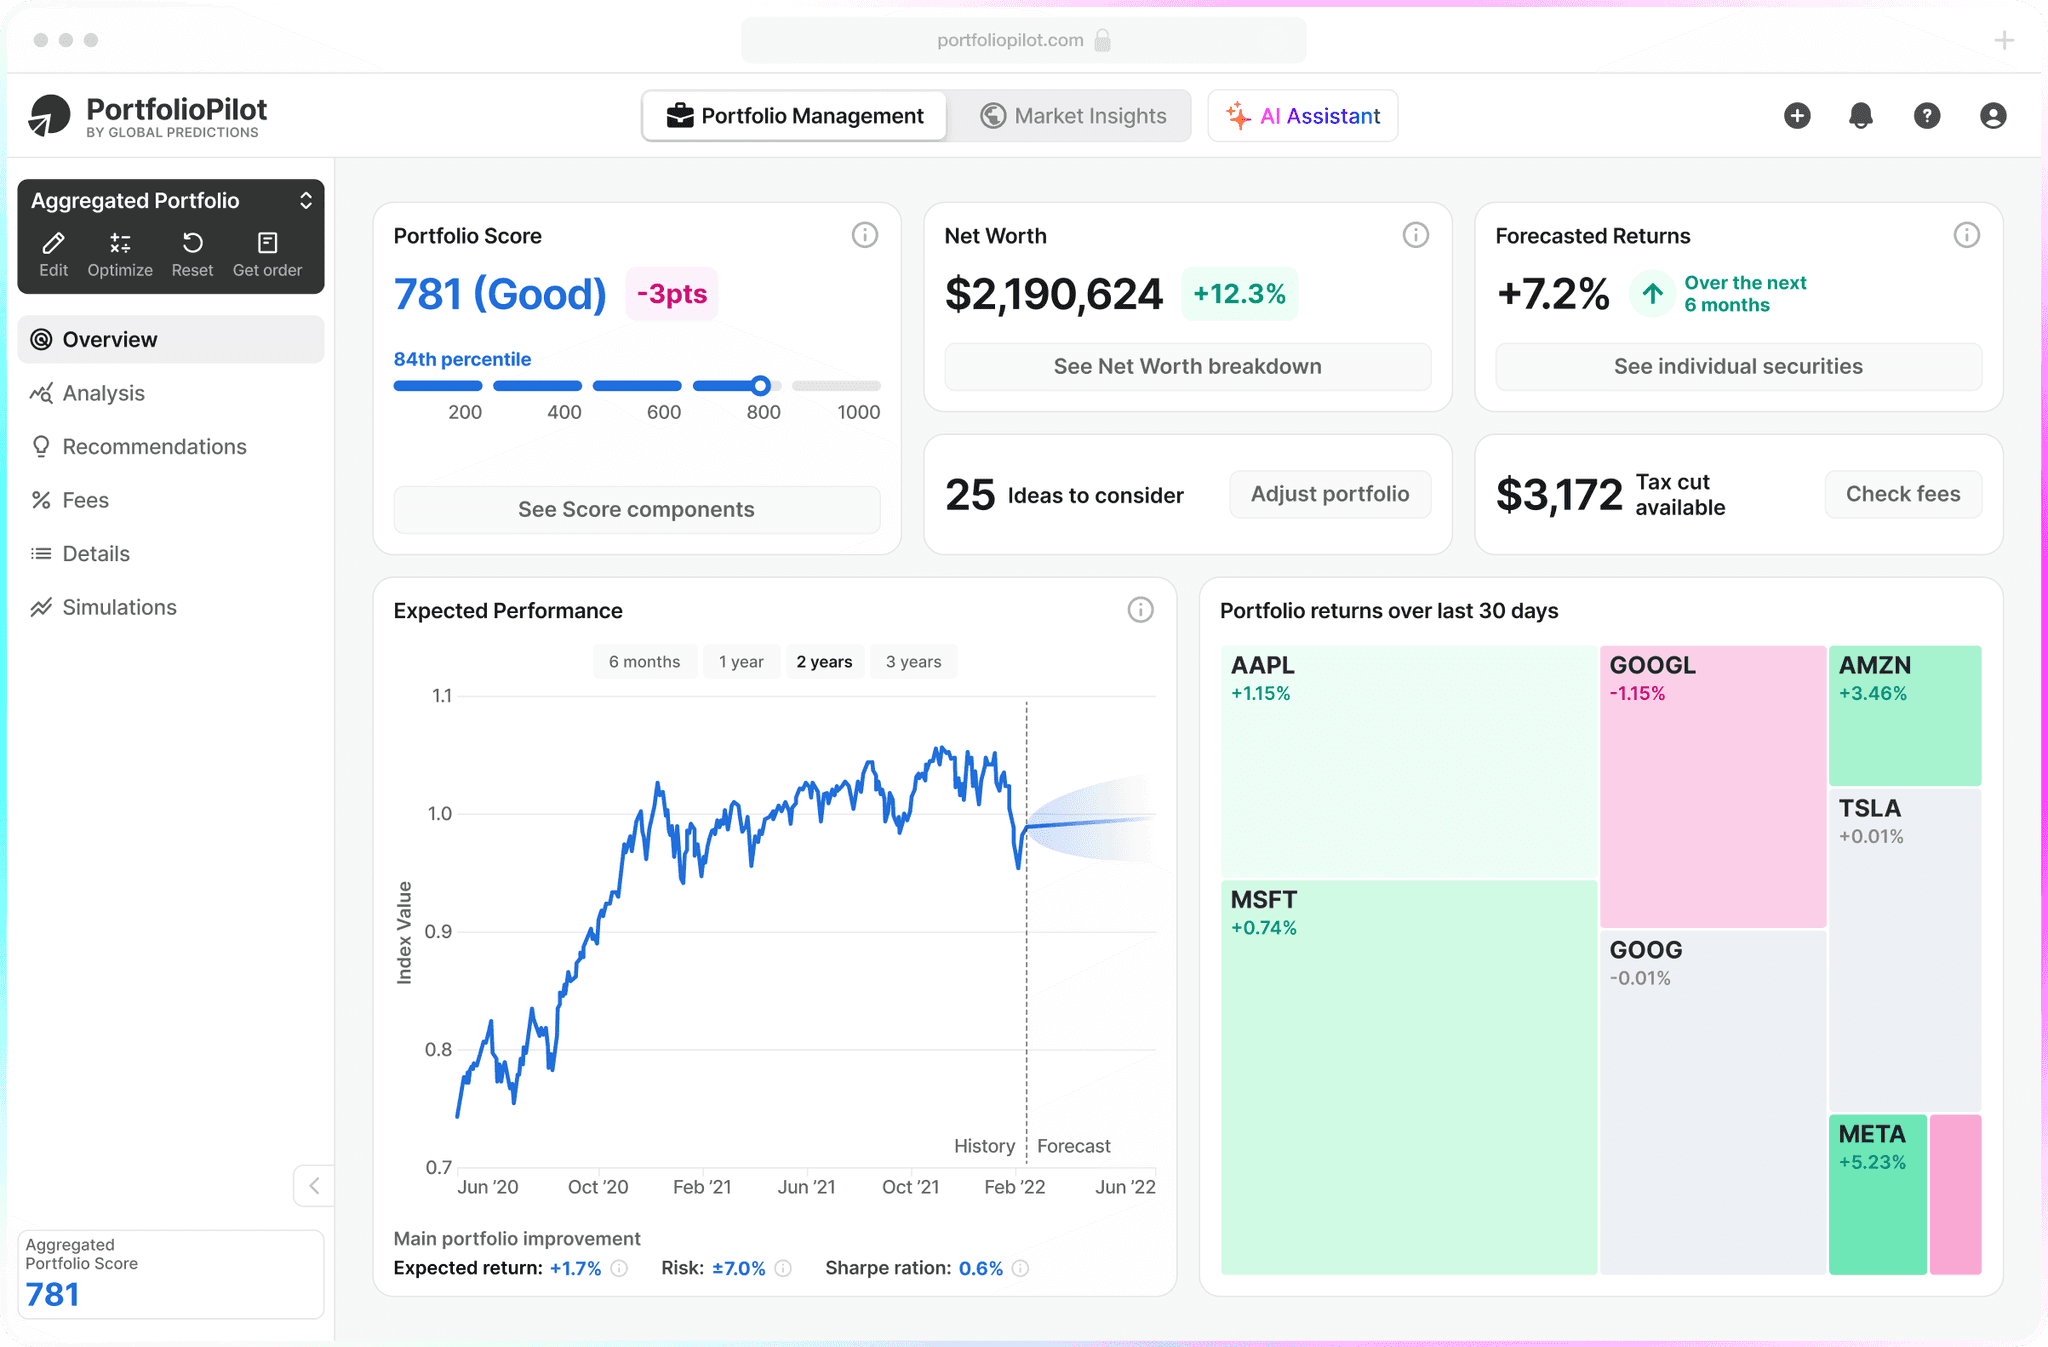
Task: Select the 1 year range
Action: (741, 662)
